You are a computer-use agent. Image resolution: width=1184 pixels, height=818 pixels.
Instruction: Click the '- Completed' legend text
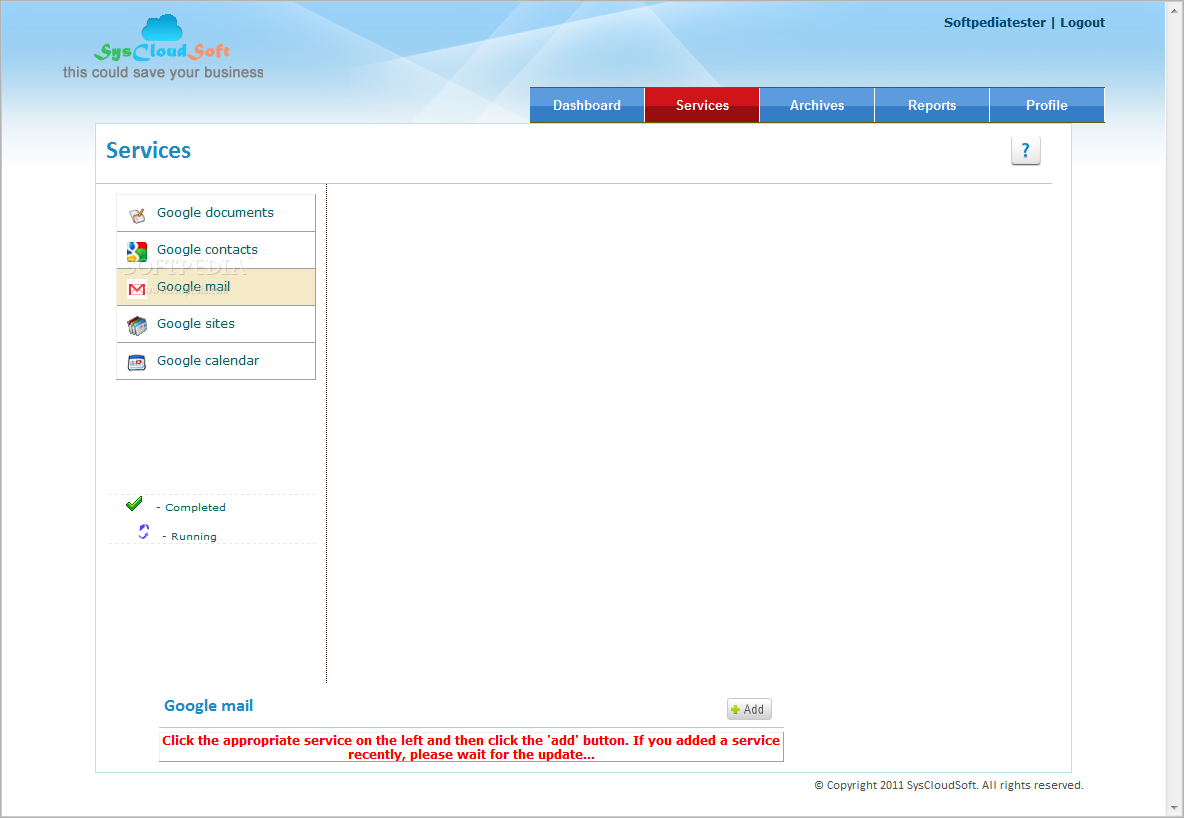(x=190, y=508)
